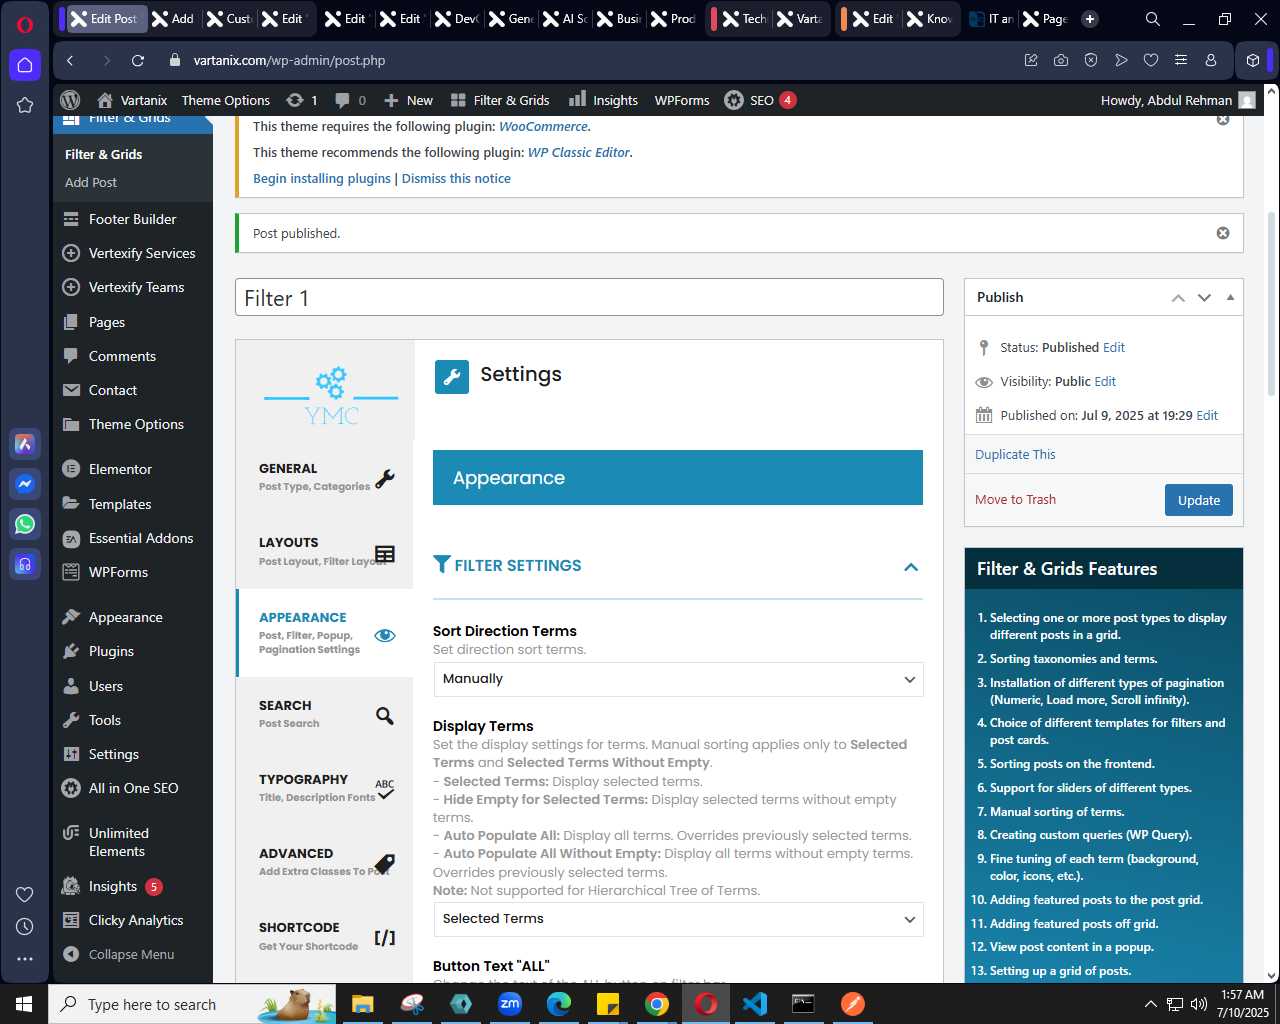Viewport: 1280px width, 1024px height.
Task: Dismiss the Post published notice
Action: (1223, 233)
